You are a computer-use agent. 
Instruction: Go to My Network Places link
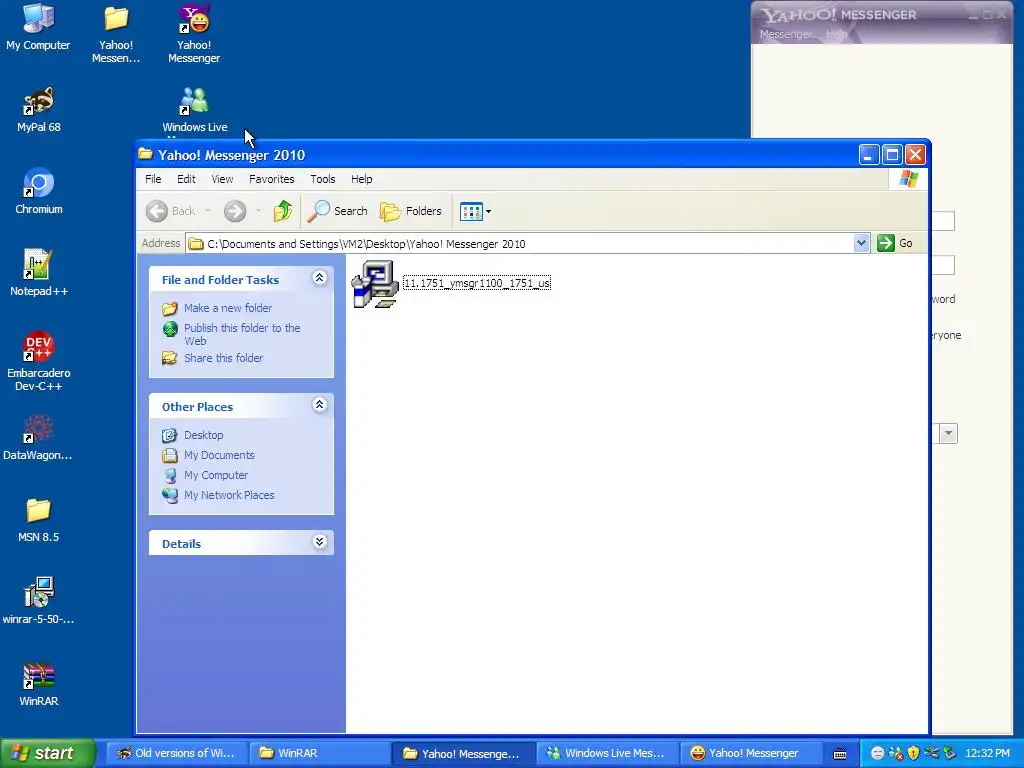(x=229, y=495)
